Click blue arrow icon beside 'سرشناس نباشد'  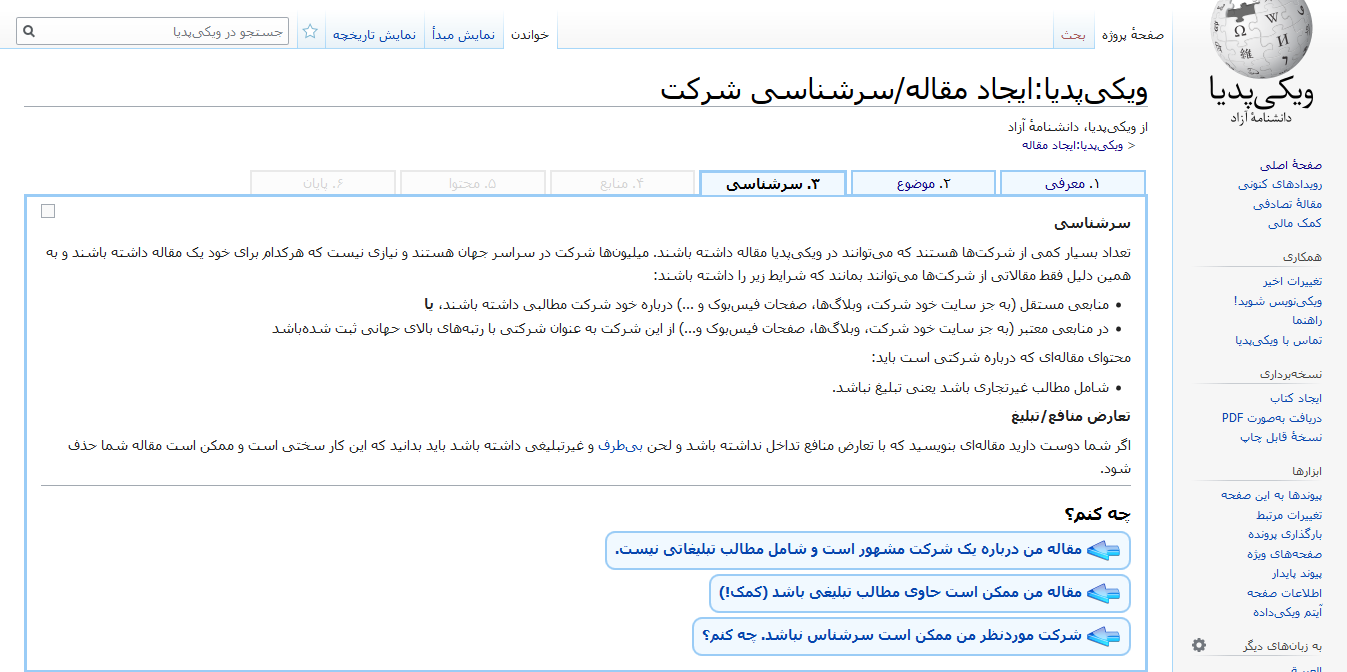1104,636
